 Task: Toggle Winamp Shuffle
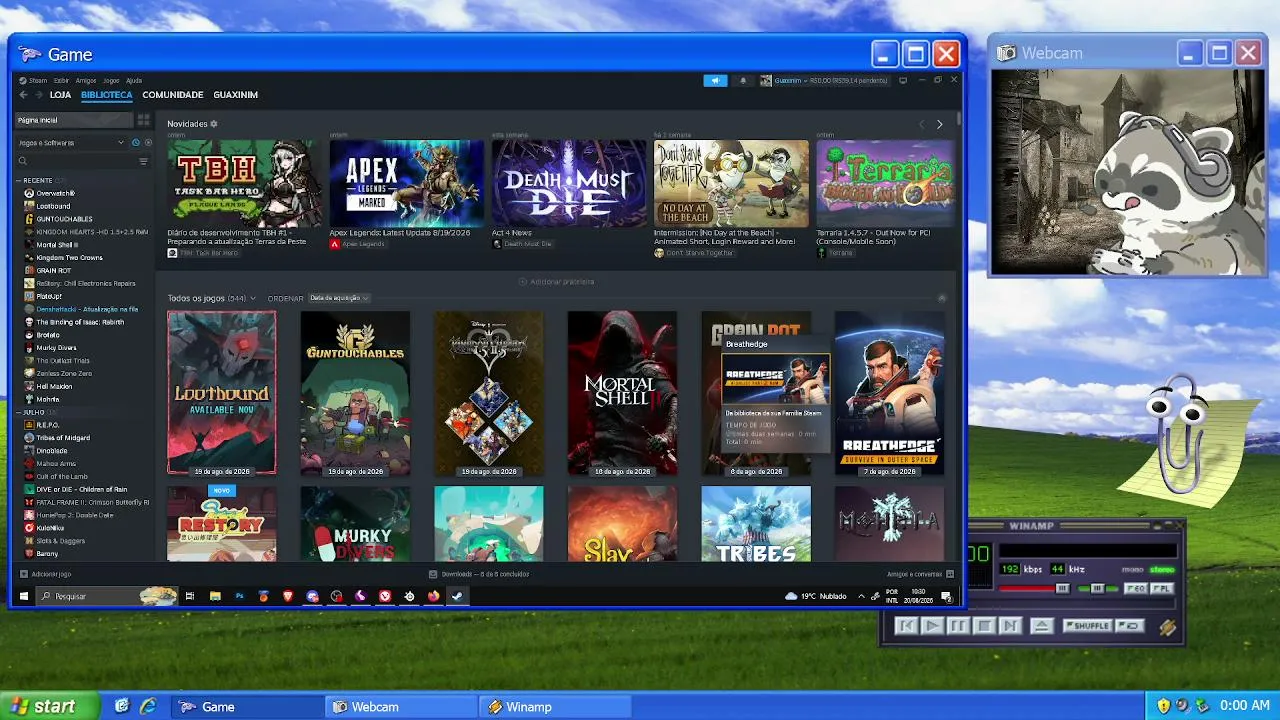(x=1087, y=626)
